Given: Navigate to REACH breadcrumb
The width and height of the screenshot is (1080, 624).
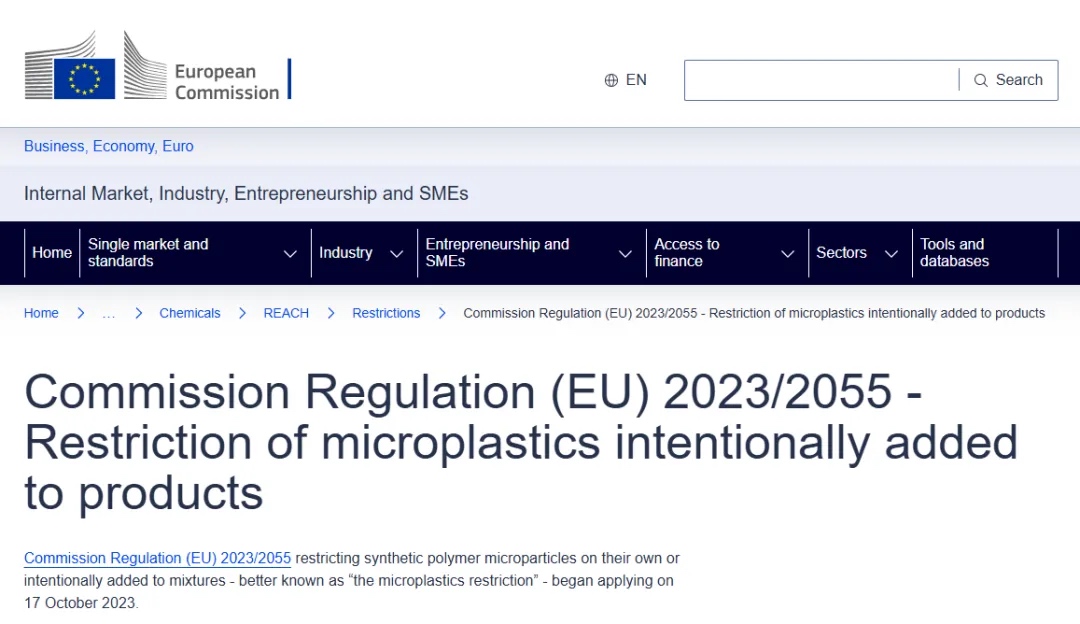Looking at the screenshot, I should coord(286,313).
